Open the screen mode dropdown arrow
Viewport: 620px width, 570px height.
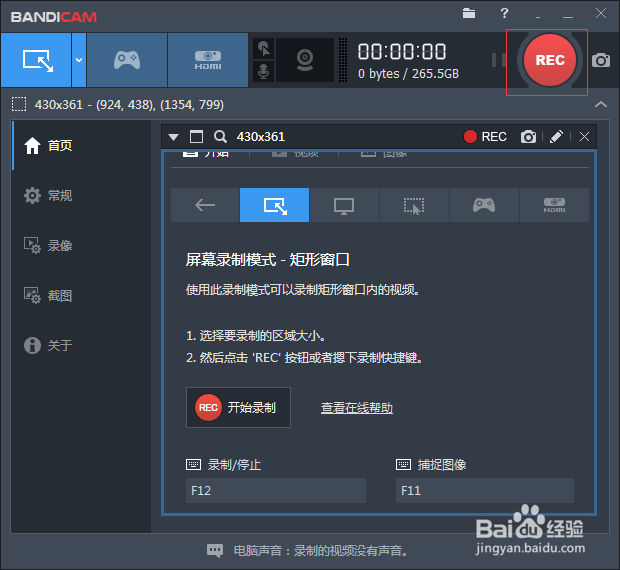click(79, 60)
